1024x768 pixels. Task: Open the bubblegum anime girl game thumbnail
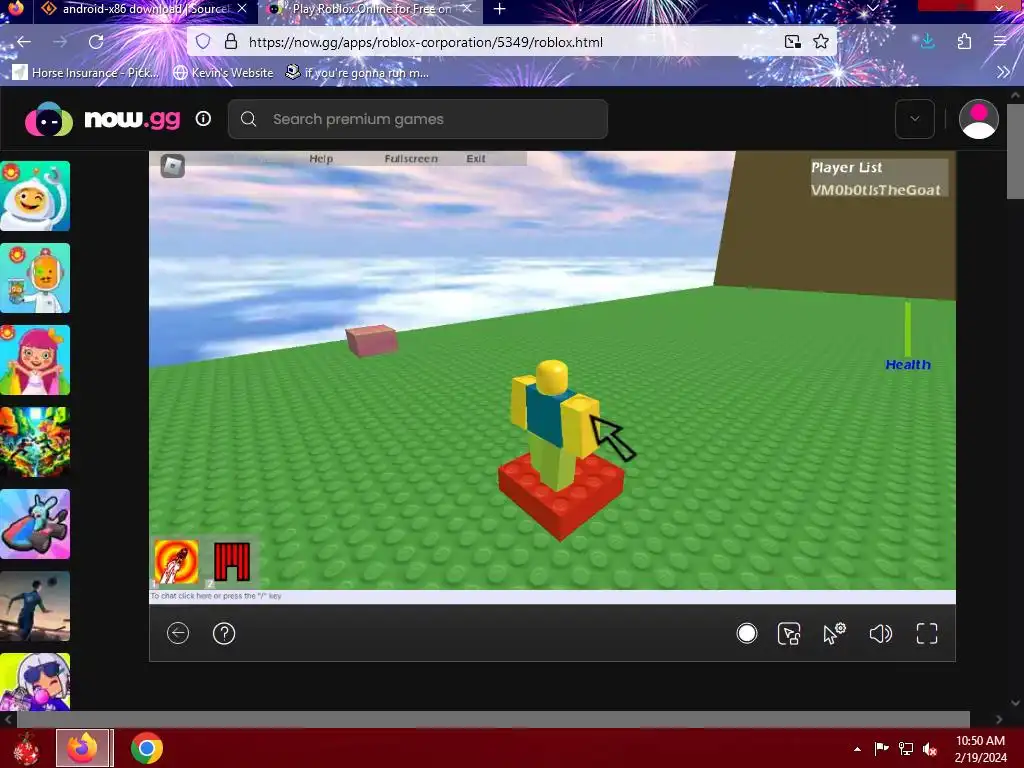tap(35, 682)
